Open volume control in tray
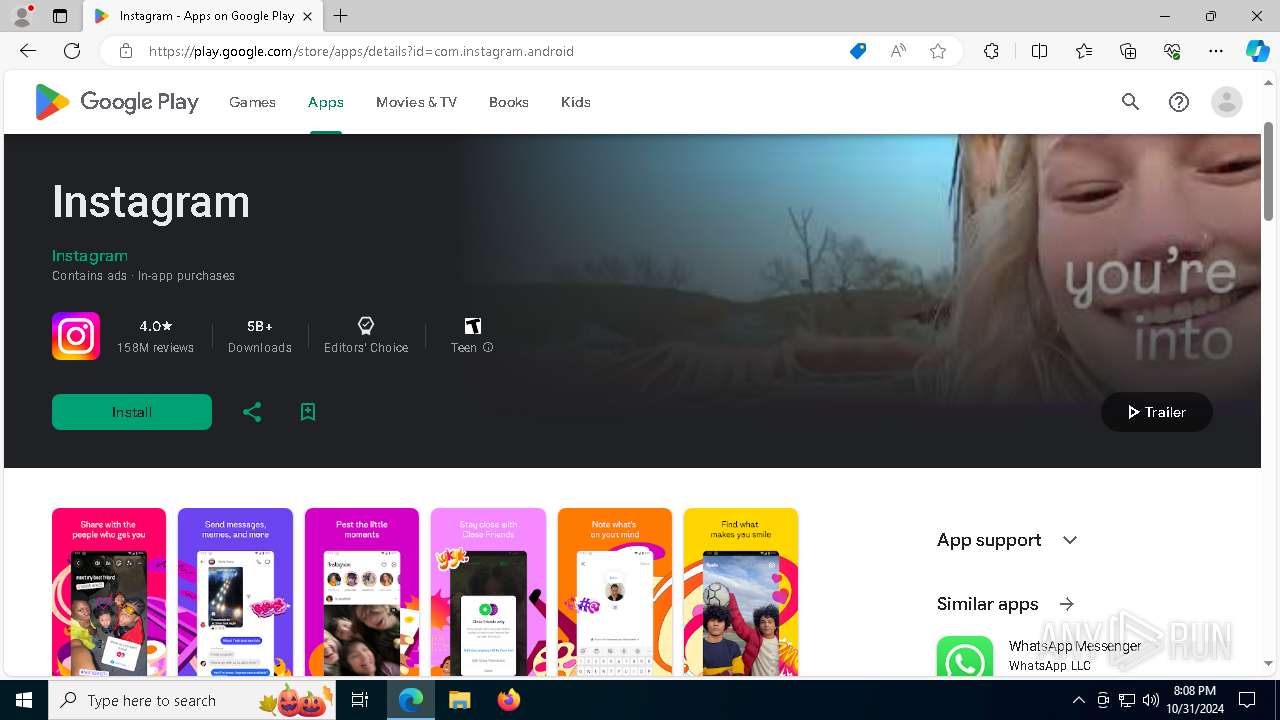The width and height of the screenshot is (1280, 720). 1150,700
